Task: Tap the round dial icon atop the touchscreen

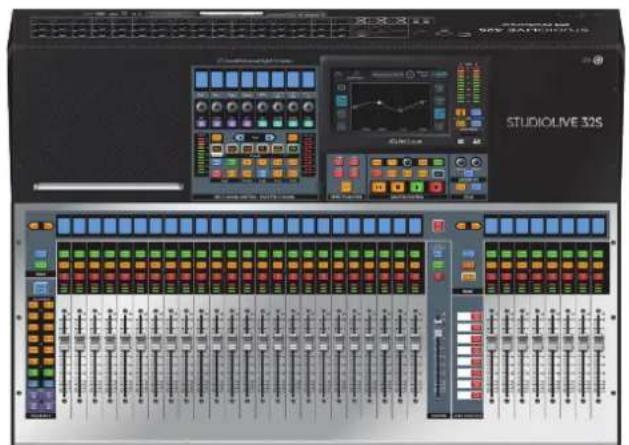Action: click(x=410, y=75)
